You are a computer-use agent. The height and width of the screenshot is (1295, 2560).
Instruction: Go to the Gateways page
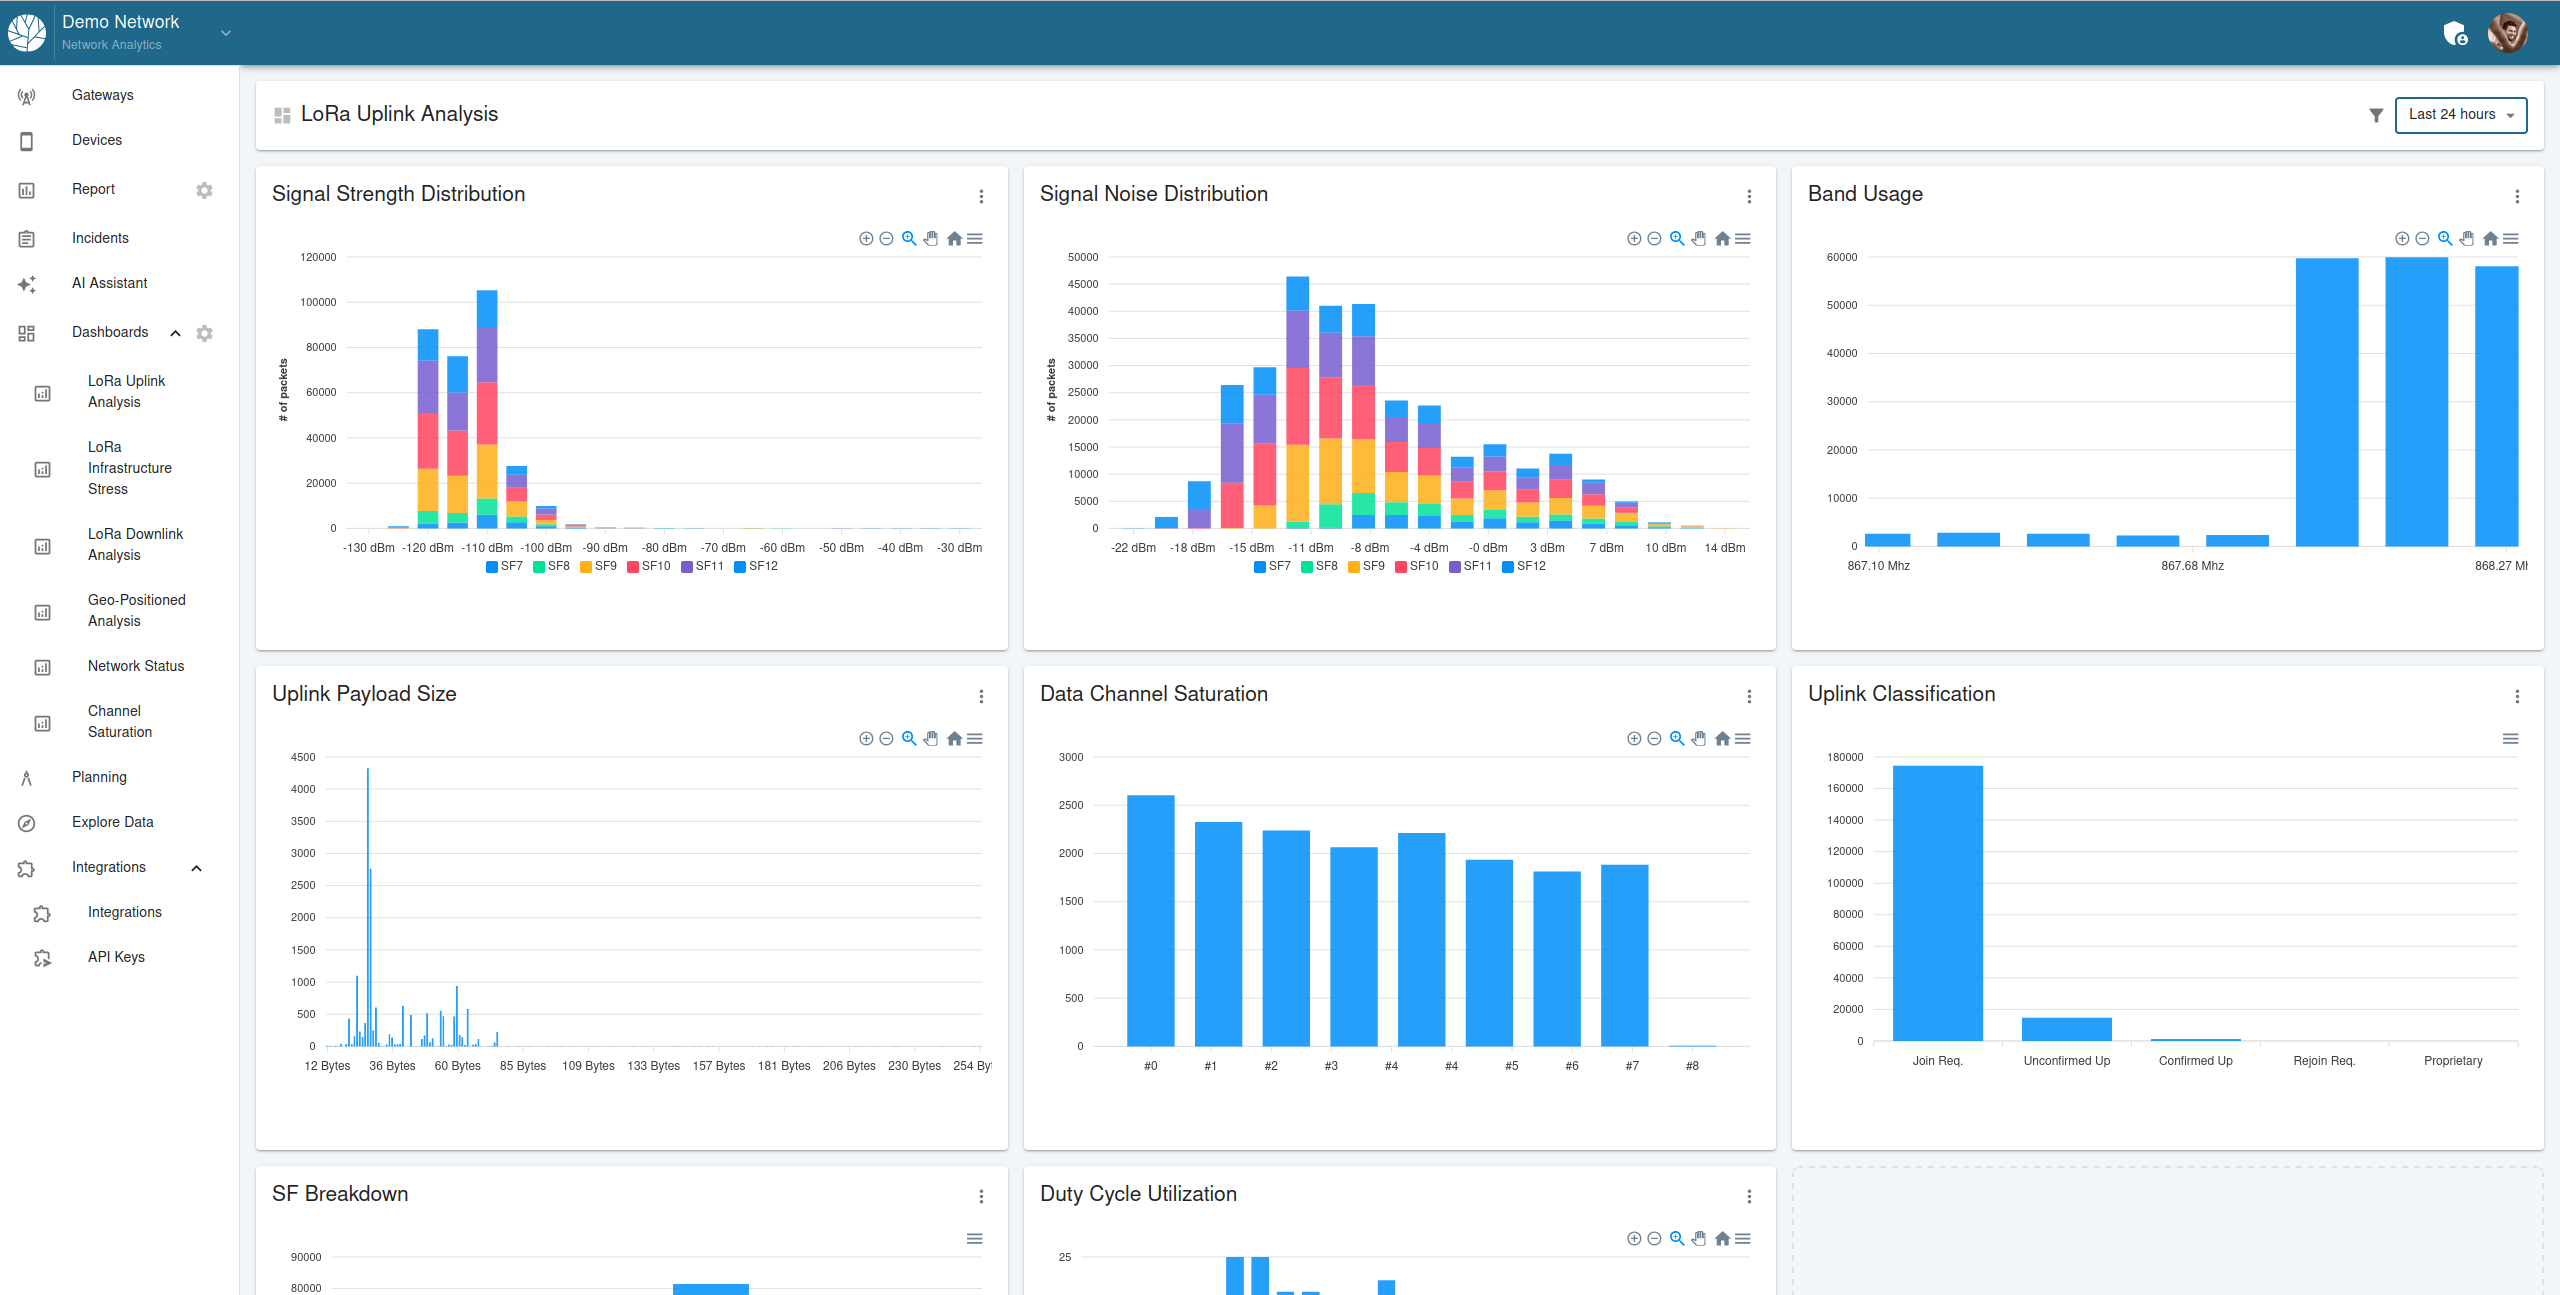(102, 95)
